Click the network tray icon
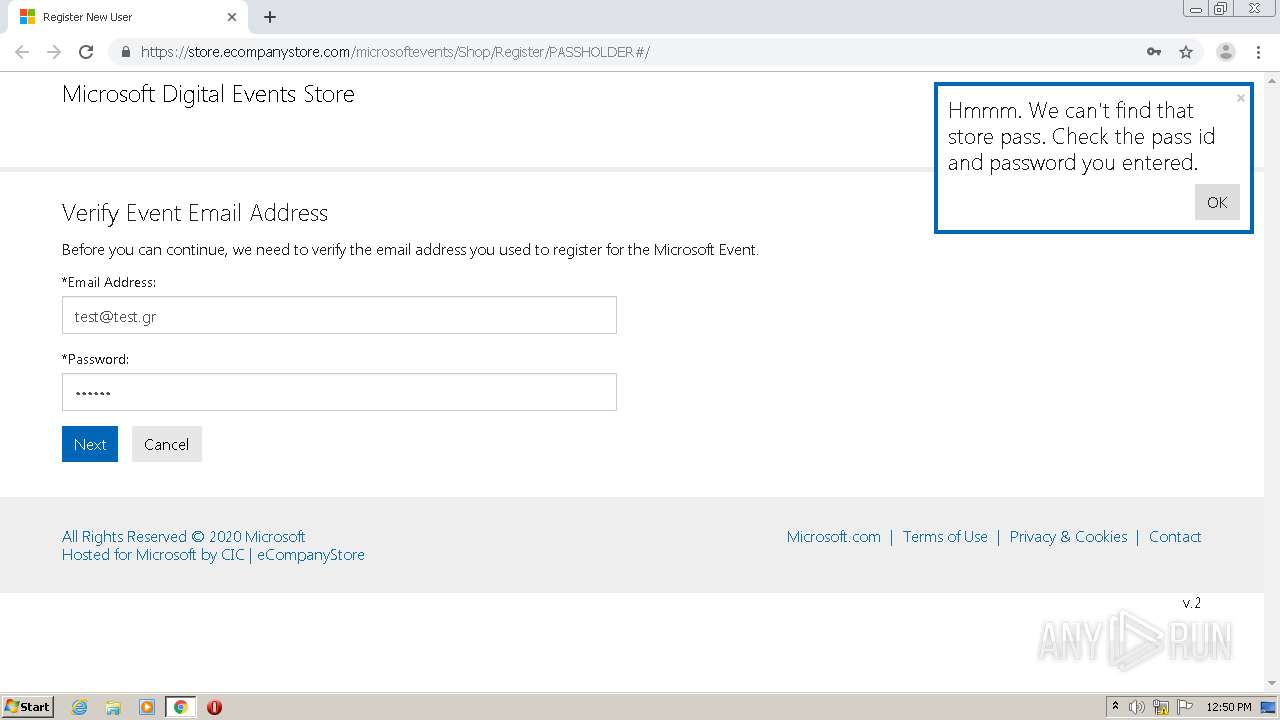This screenshot has width=1280, height=720. click(1161, 707)
